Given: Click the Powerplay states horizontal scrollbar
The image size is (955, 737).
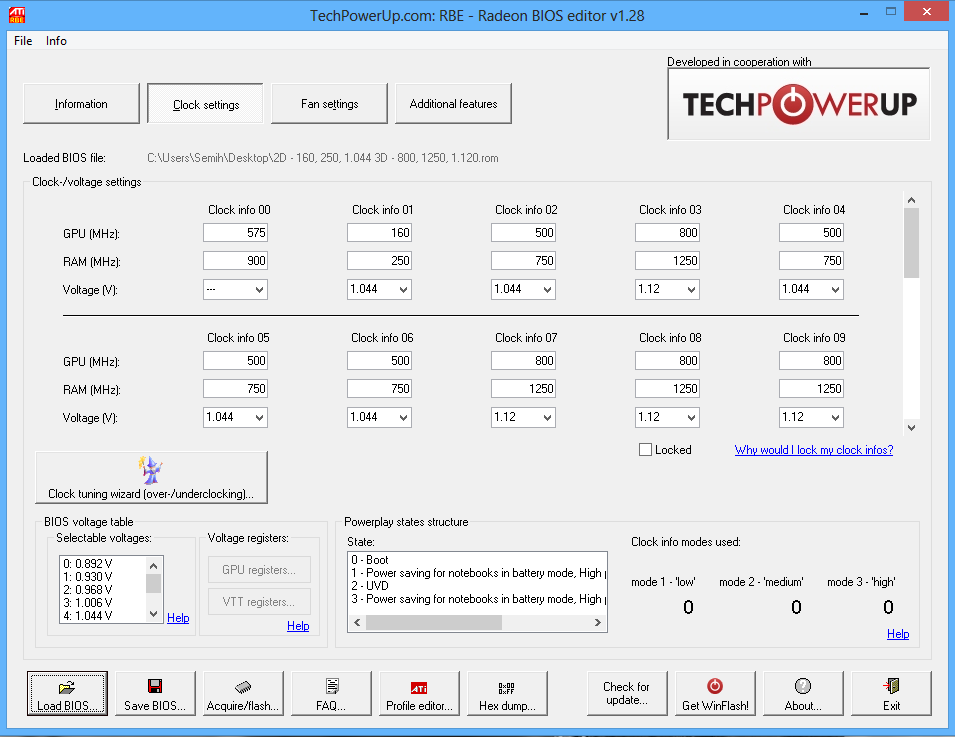Looking at the screenshot, I should tap(477, 623).
